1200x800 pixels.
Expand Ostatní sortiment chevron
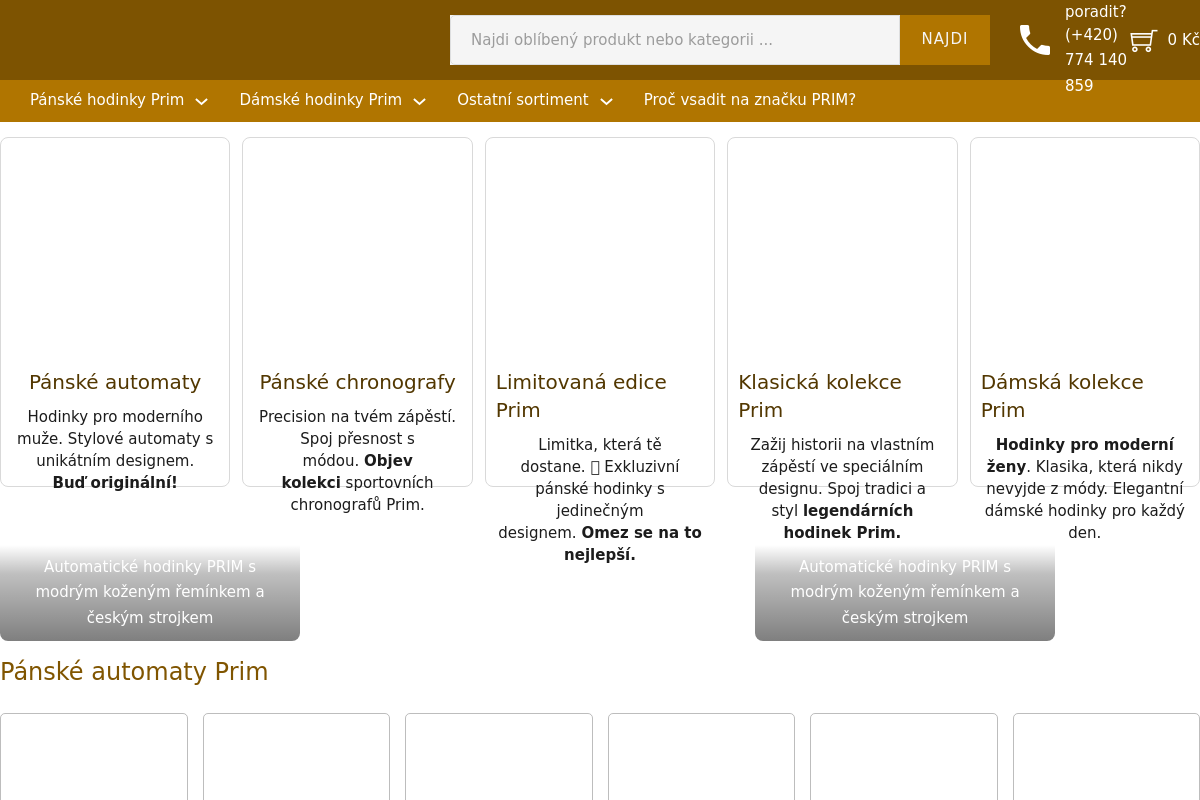tap(606, 101)
